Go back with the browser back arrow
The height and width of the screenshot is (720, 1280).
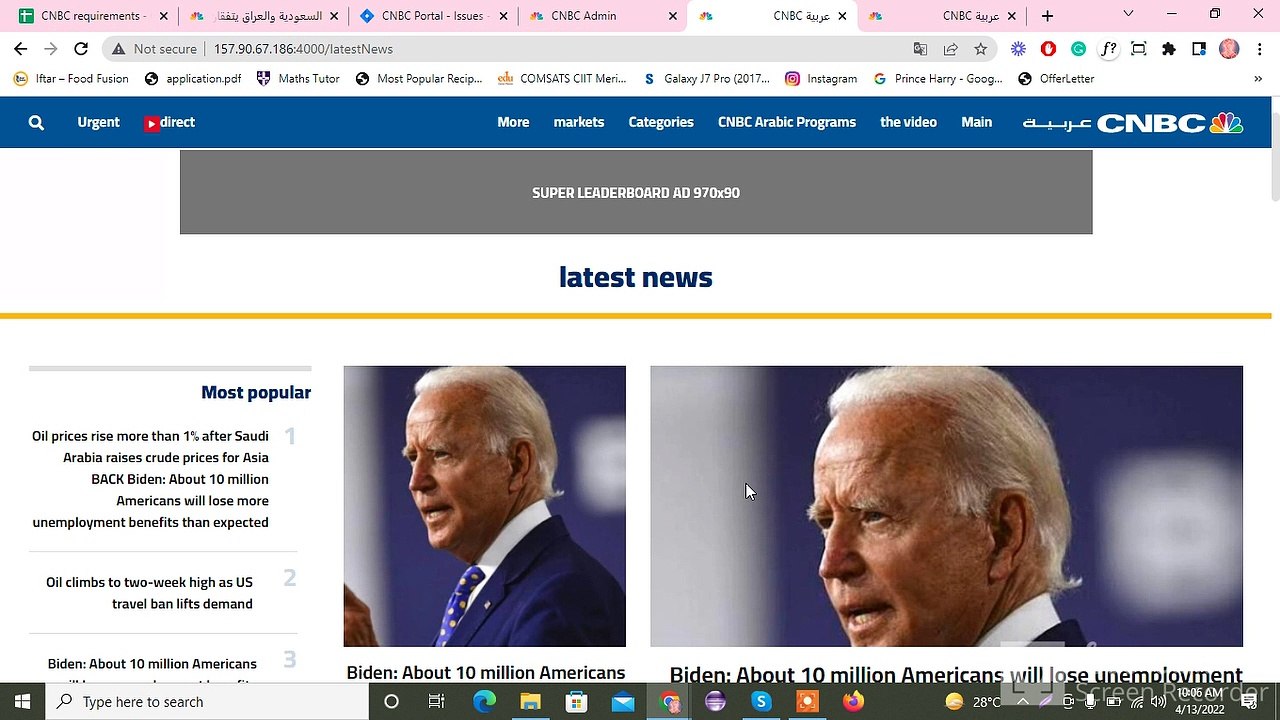20,48
